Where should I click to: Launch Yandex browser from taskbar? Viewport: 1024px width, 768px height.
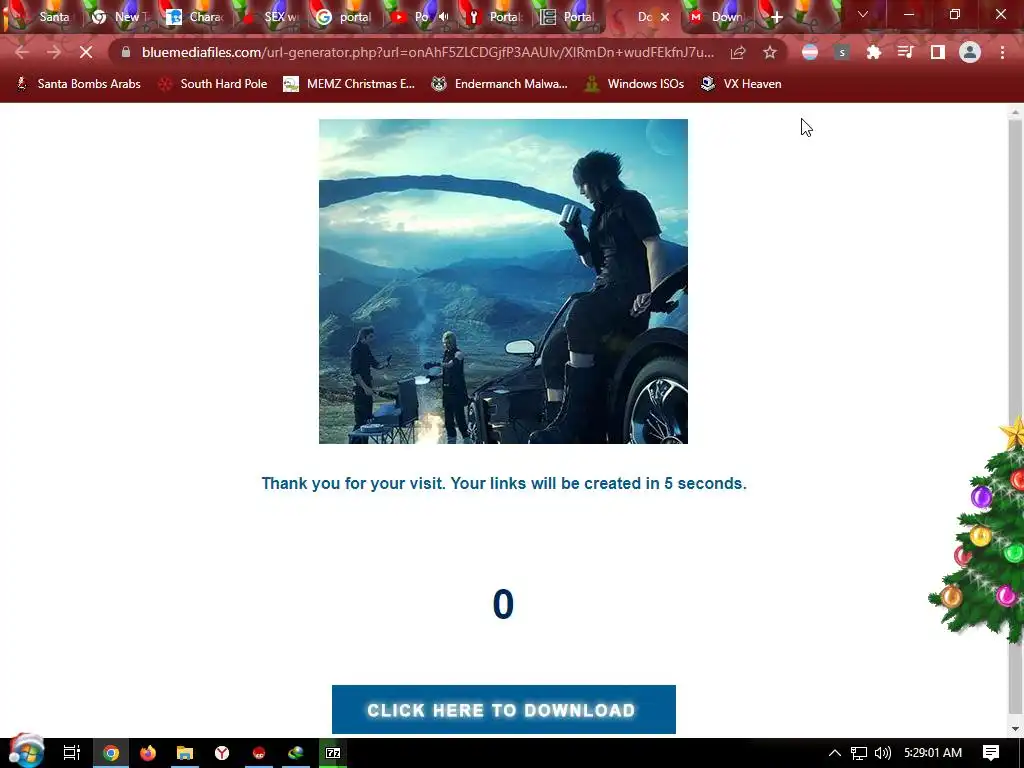tap(222, 753)
